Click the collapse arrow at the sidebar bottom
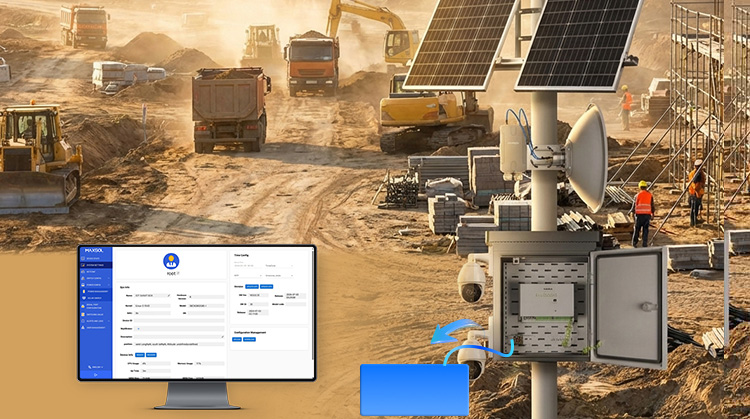This screenshot has height=419, width=750. pos(96,375)
